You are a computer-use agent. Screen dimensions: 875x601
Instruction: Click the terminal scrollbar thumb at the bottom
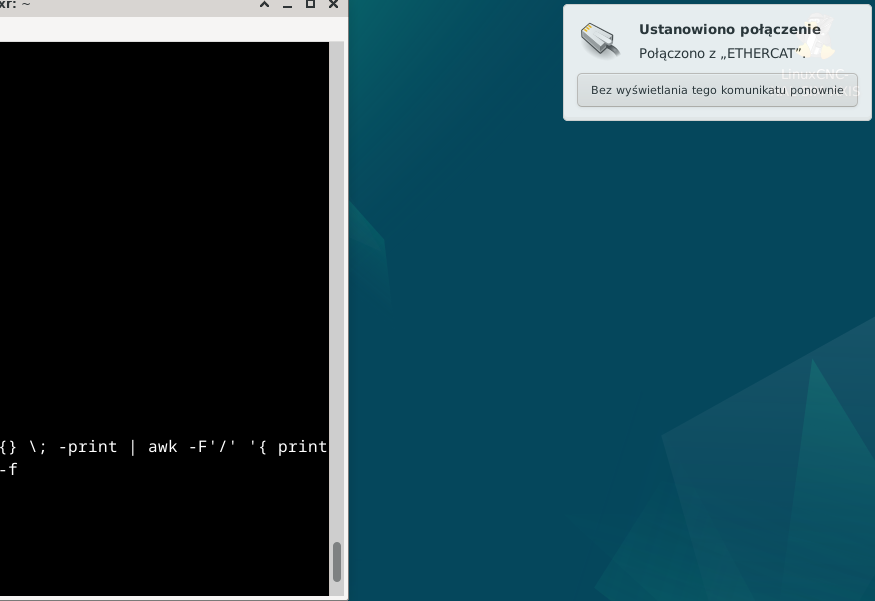pyautogui.click(x=337, y=561)
